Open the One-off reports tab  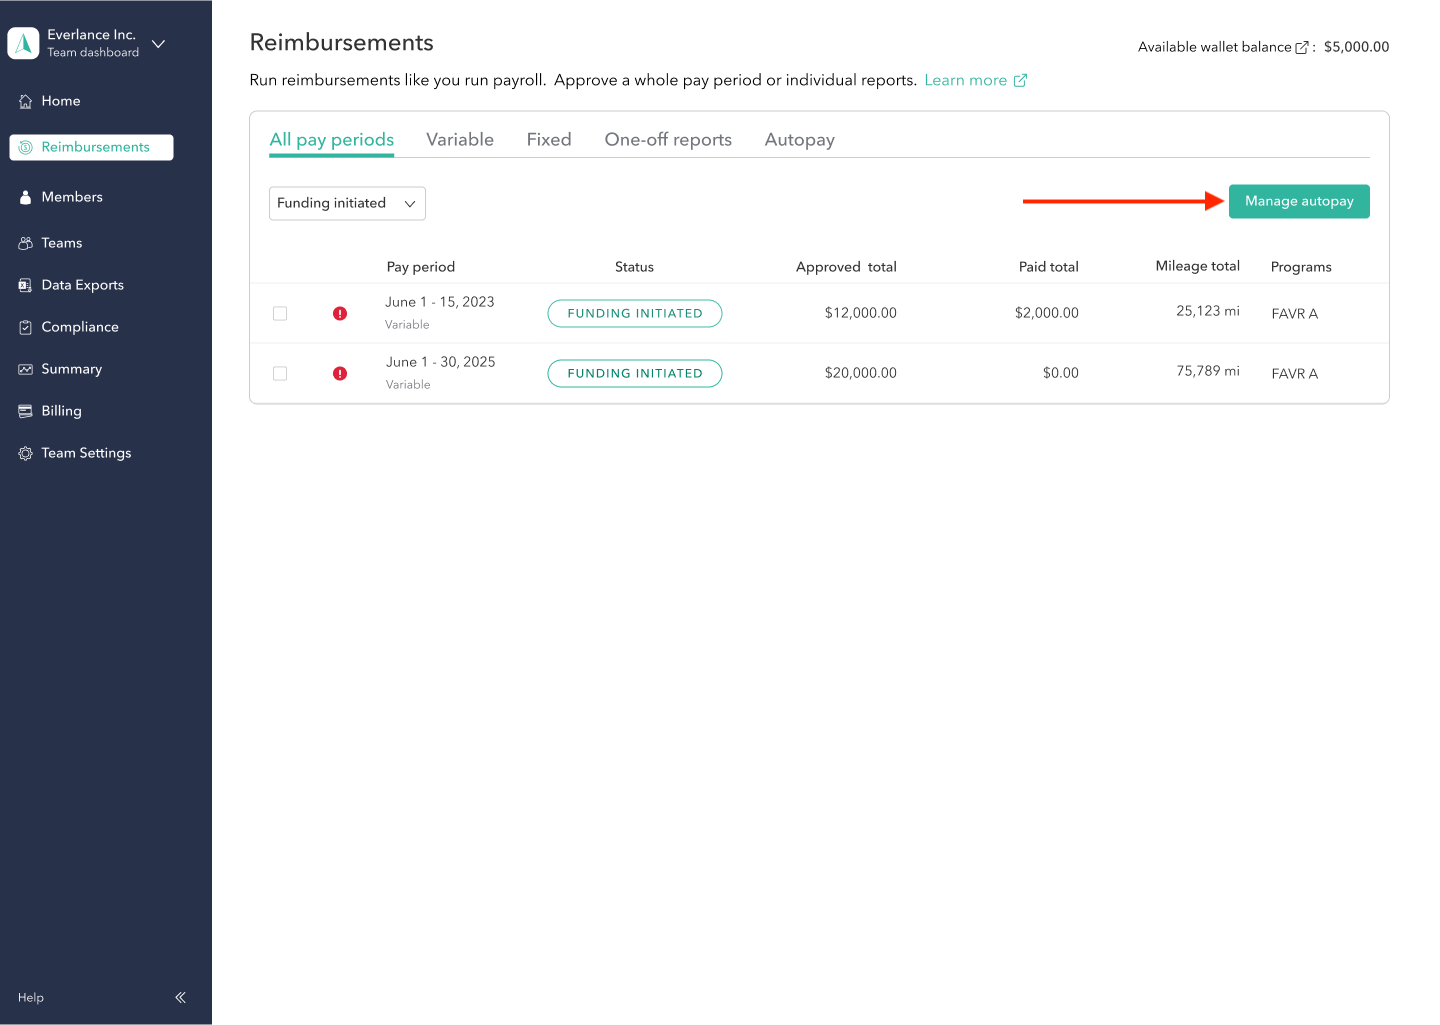point(667,139)
